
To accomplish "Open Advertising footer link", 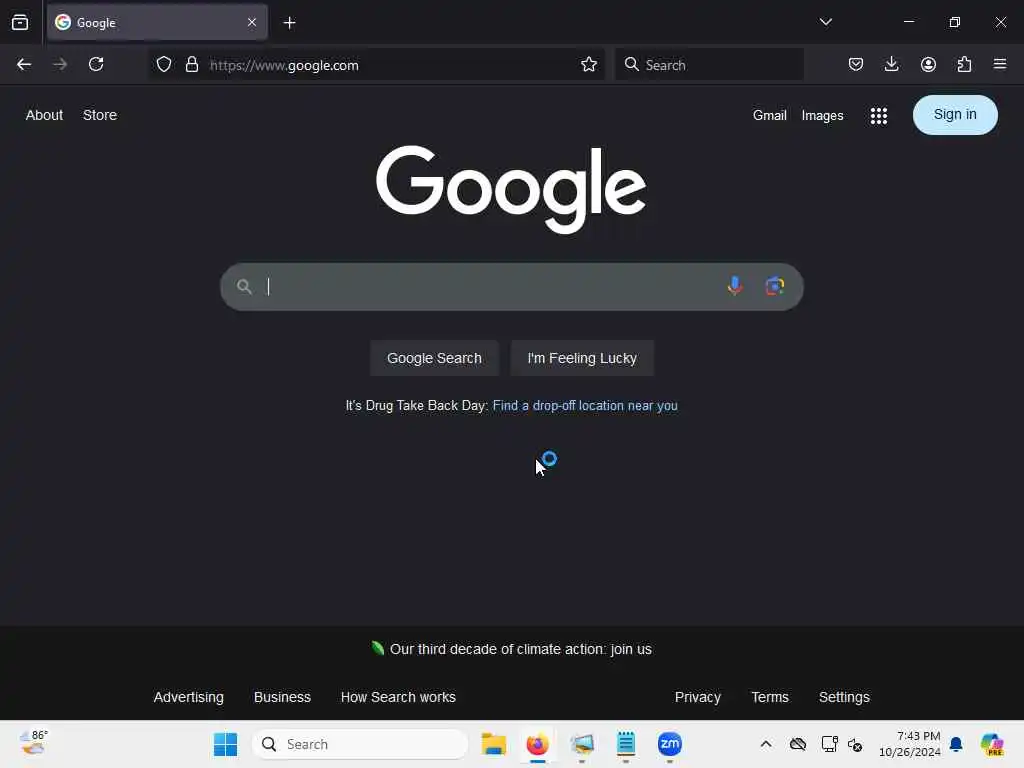I will [189, 697].
